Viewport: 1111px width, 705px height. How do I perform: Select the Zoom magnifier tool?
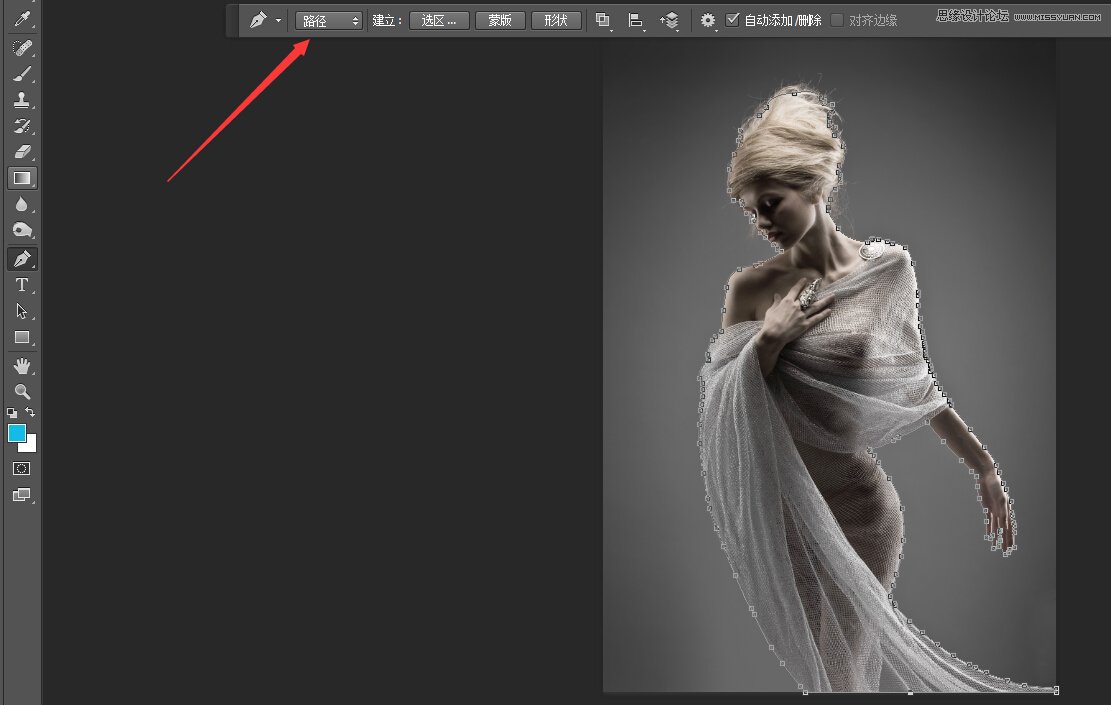coord(22,391)
